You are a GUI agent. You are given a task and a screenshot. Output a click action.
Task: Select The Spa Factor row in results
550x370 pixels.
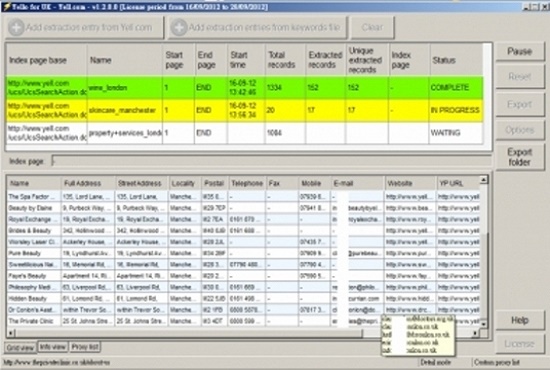243,197
